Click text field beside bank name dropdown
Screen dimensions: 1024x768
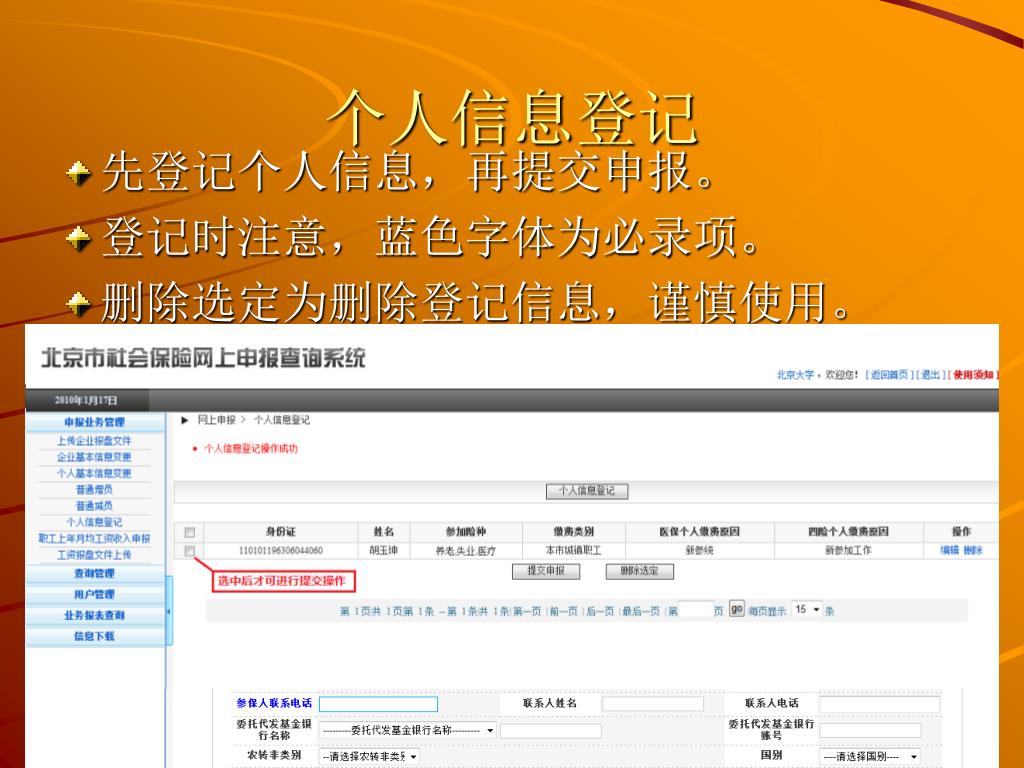551,731
